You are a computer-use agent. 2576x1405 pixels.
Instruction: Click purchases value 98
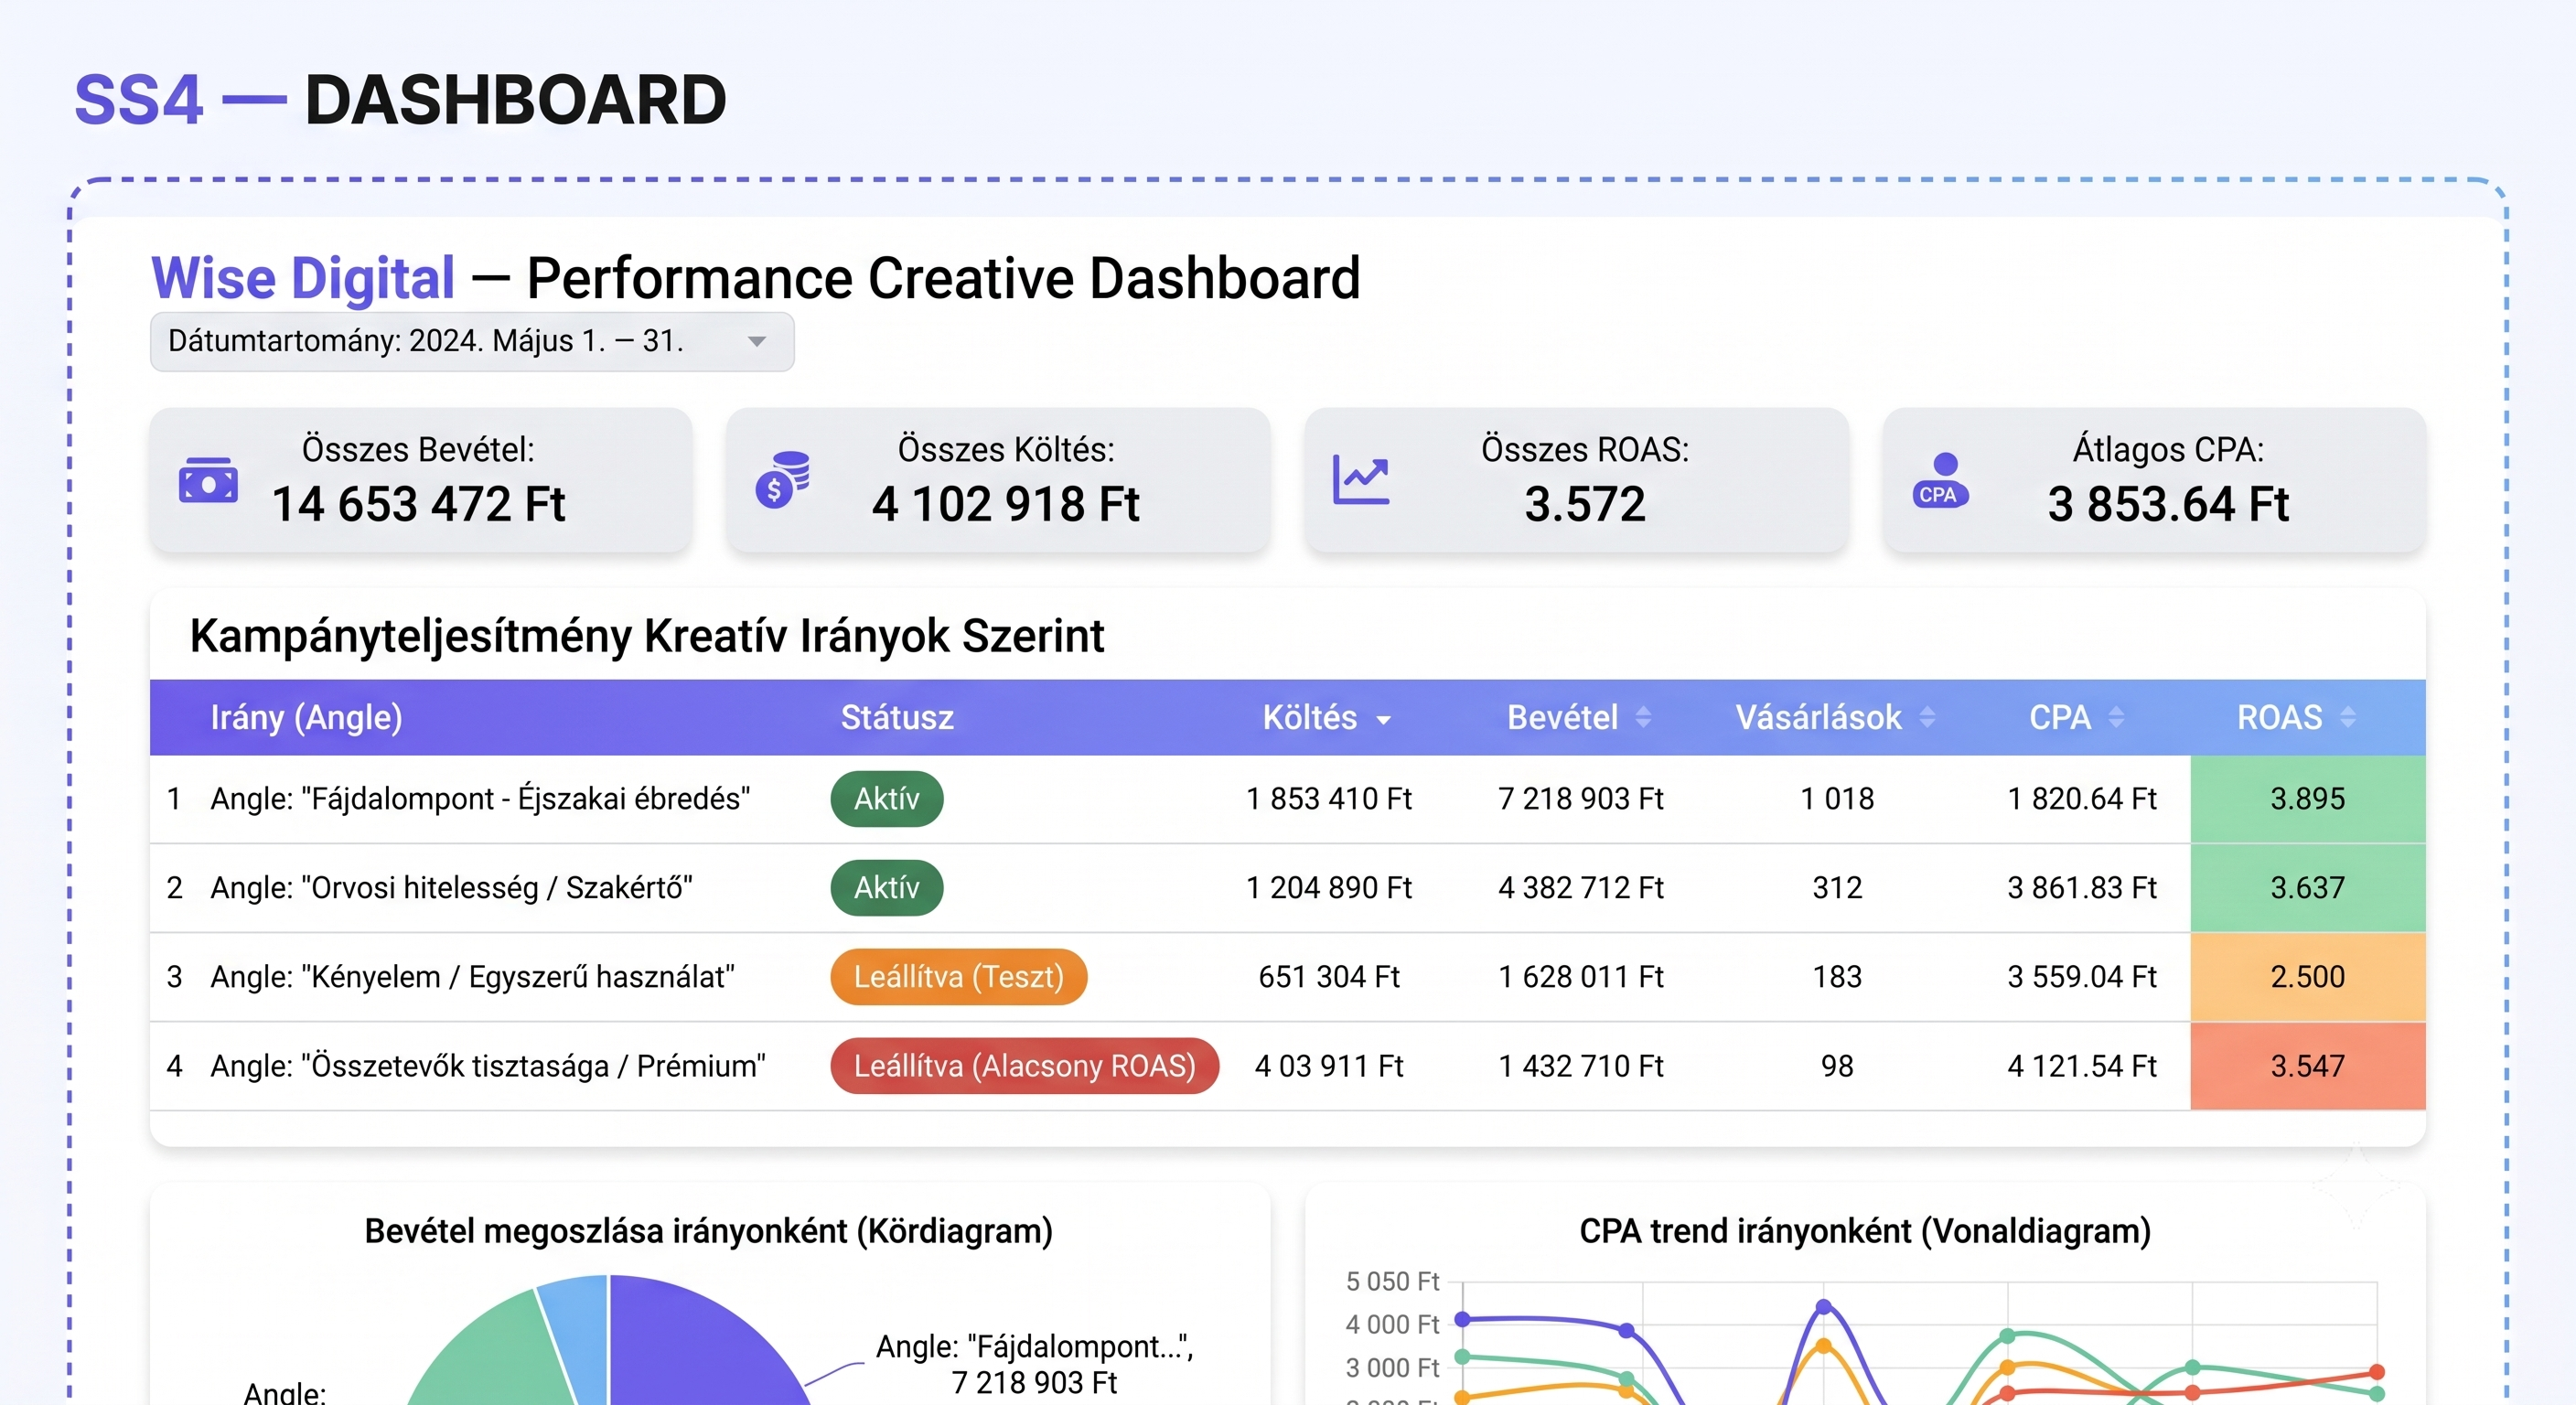click(x=1837, y=1066)
